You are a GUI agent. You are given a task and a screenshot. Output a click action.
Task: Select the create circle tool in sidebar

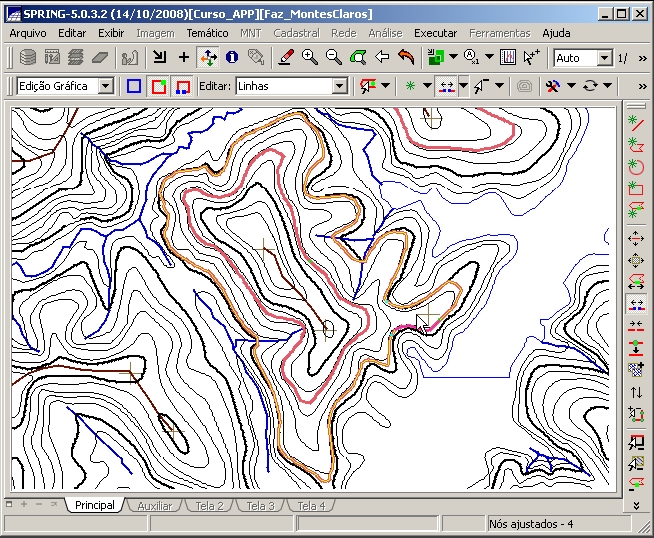click(x=635, y=166)
